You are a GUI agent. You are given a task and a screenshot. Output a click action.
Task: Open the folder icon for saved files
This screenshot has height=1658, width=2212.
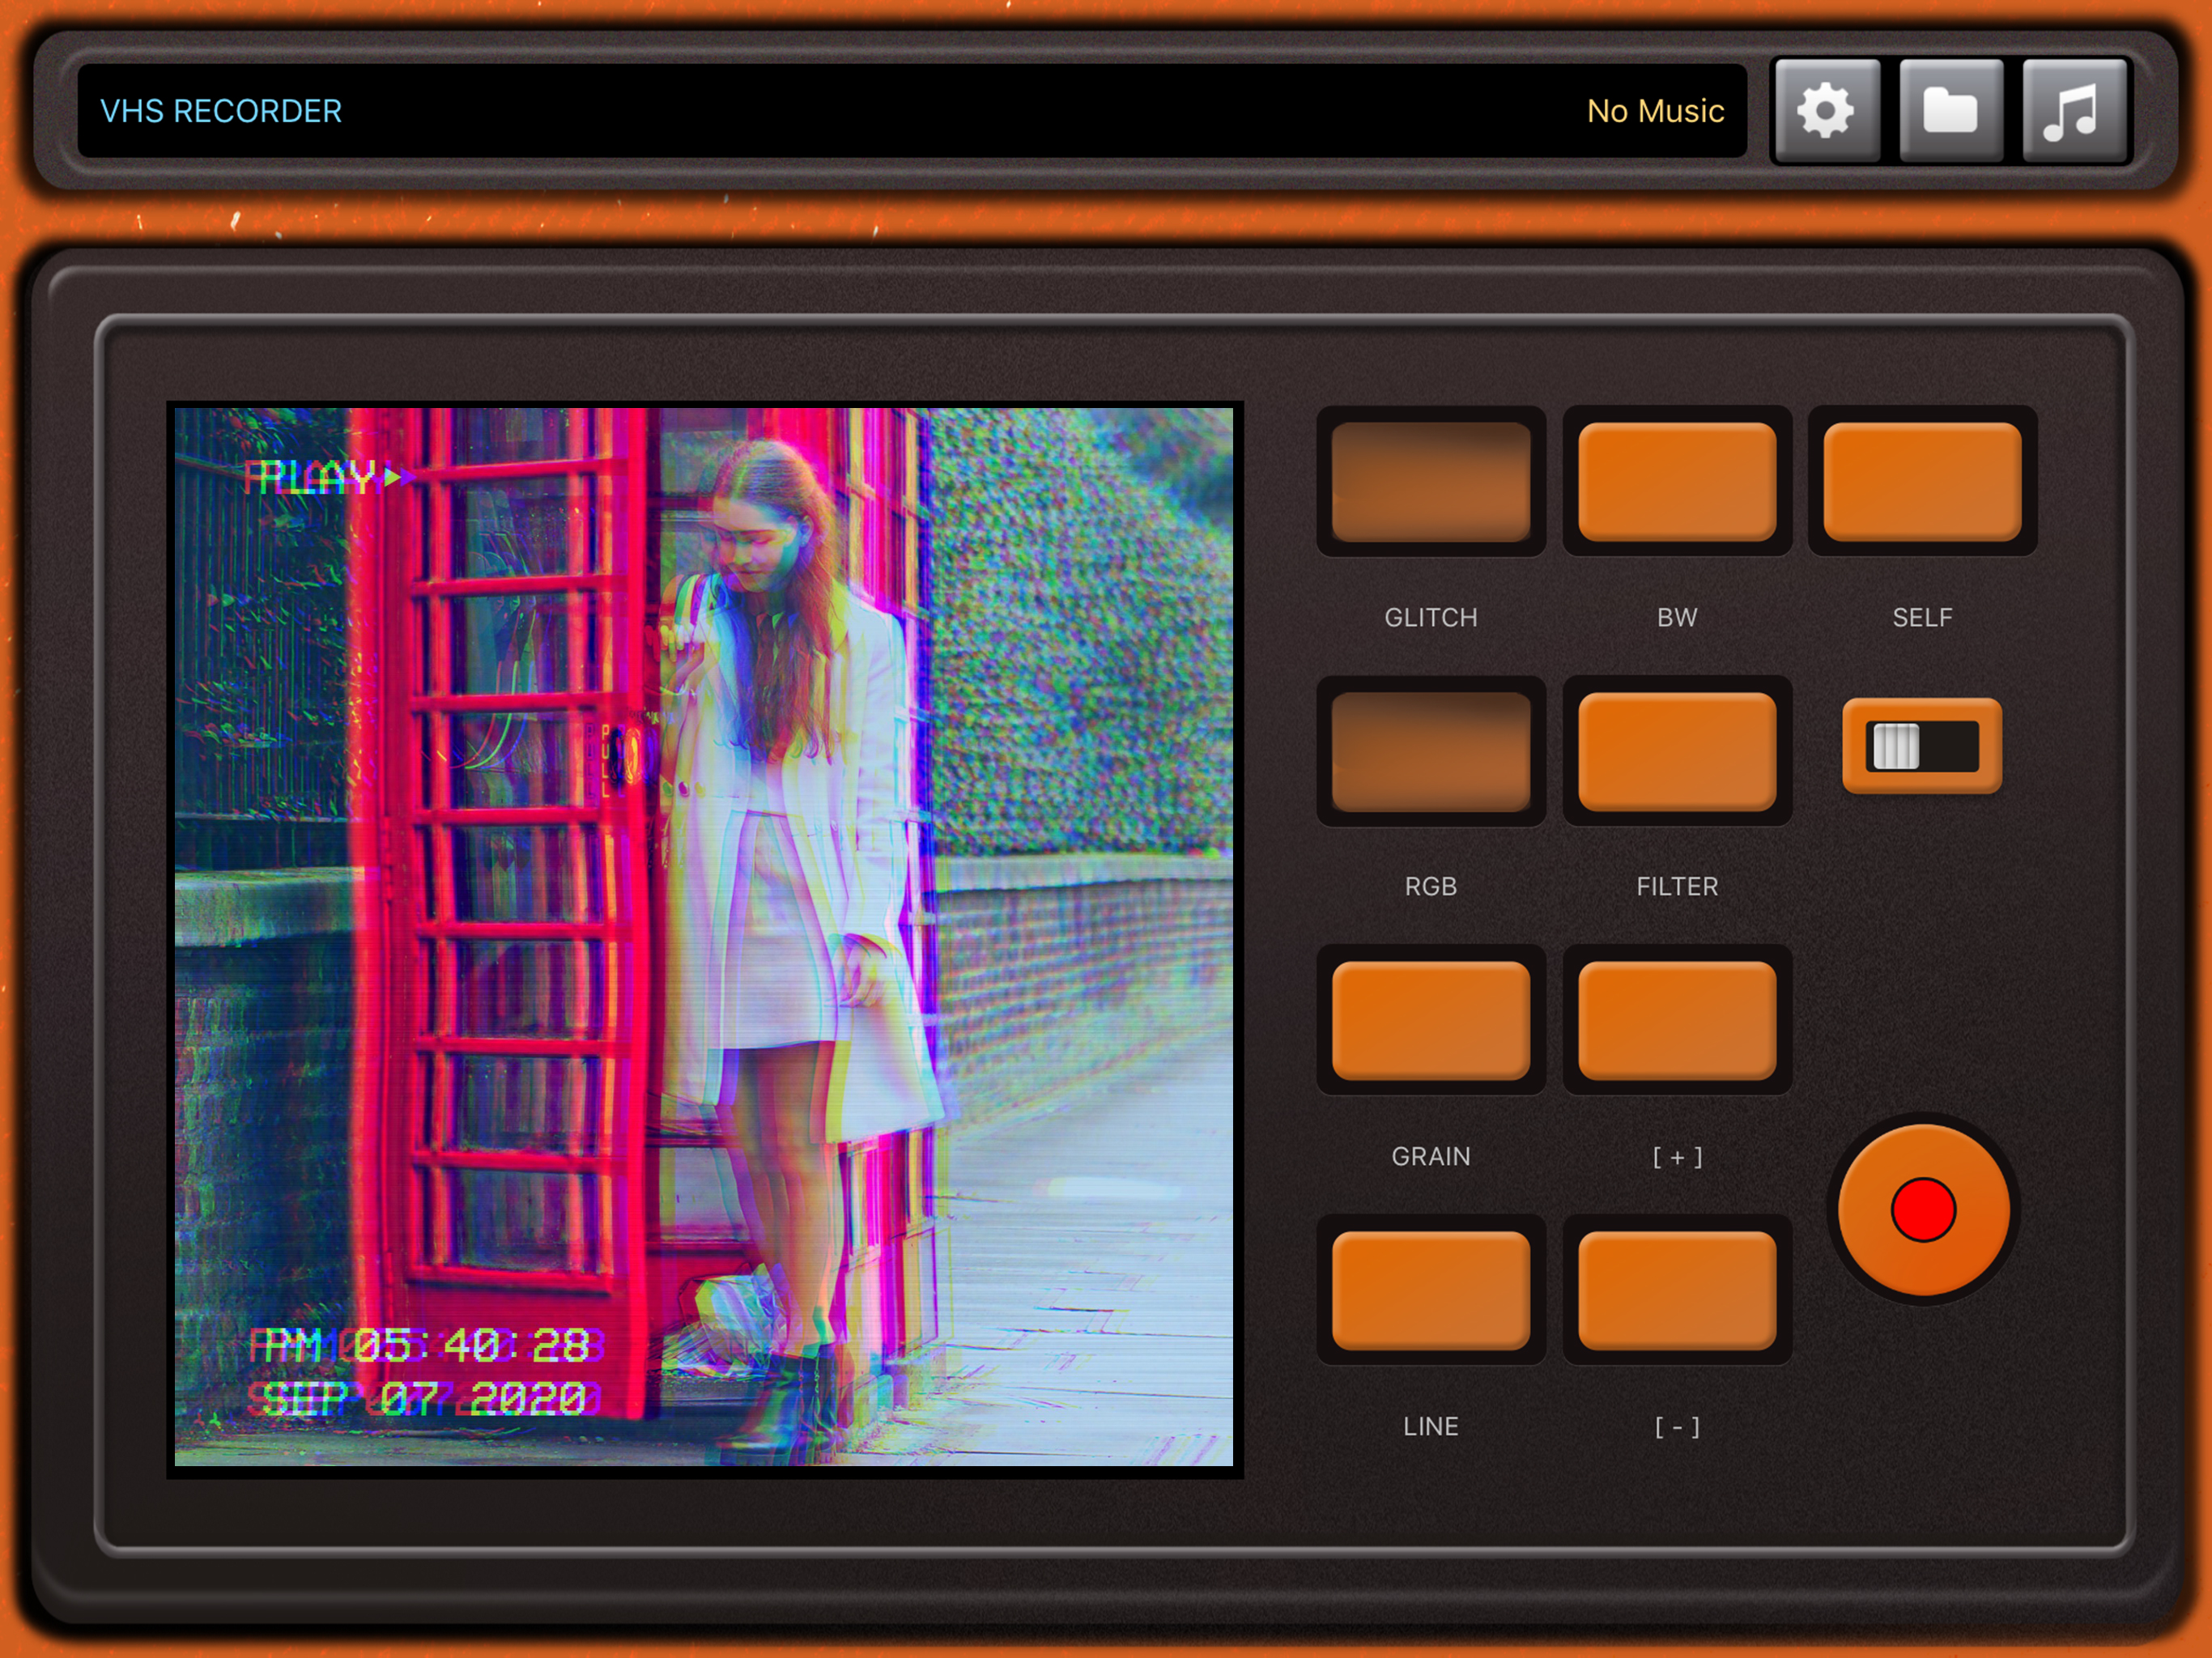(x=1950, y=110)
